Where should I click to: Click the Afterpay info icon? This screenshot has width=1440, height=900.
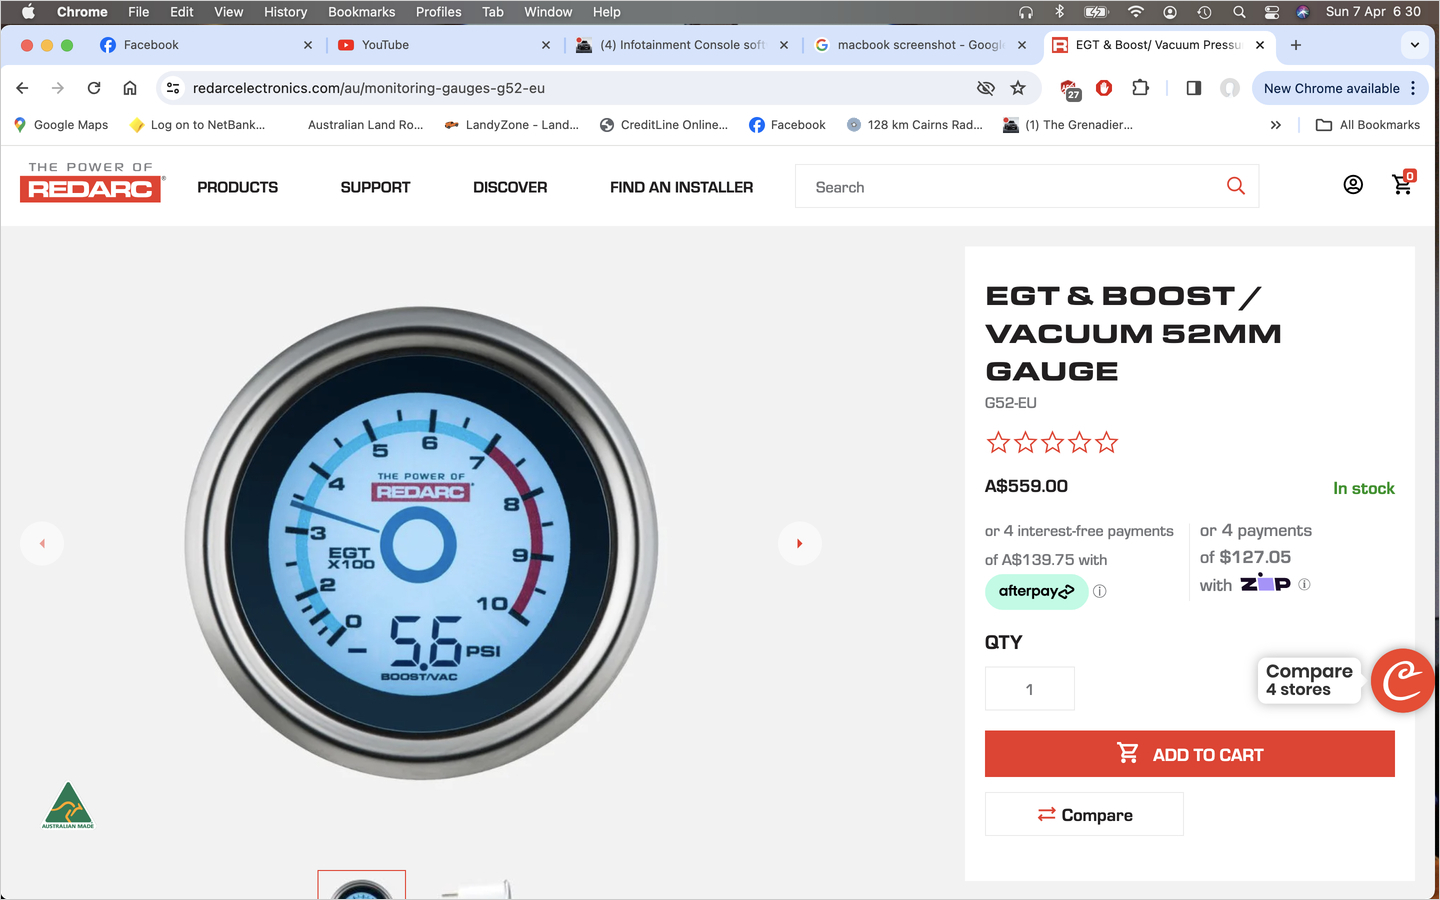[1100, 591]
